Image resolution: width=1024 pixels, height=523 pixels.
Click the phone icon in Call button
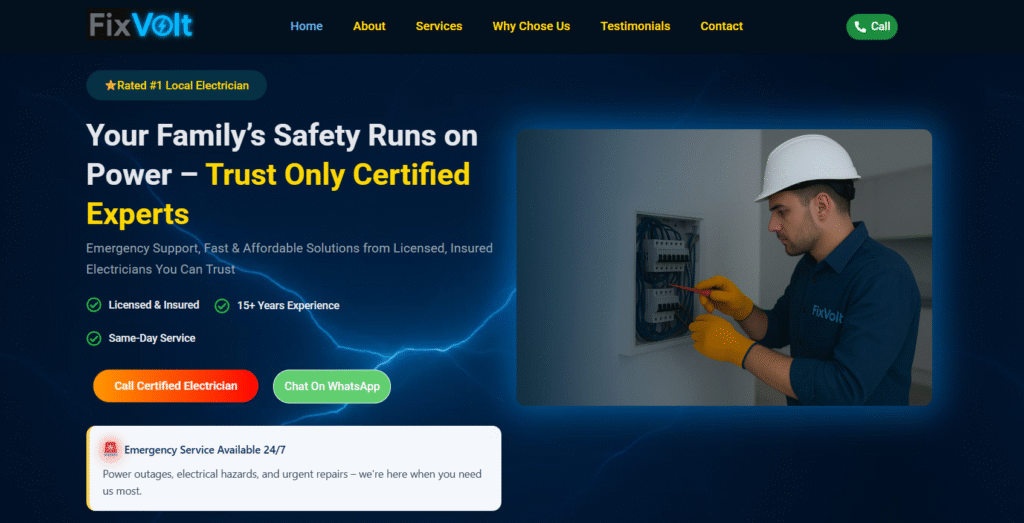point(860,27)
